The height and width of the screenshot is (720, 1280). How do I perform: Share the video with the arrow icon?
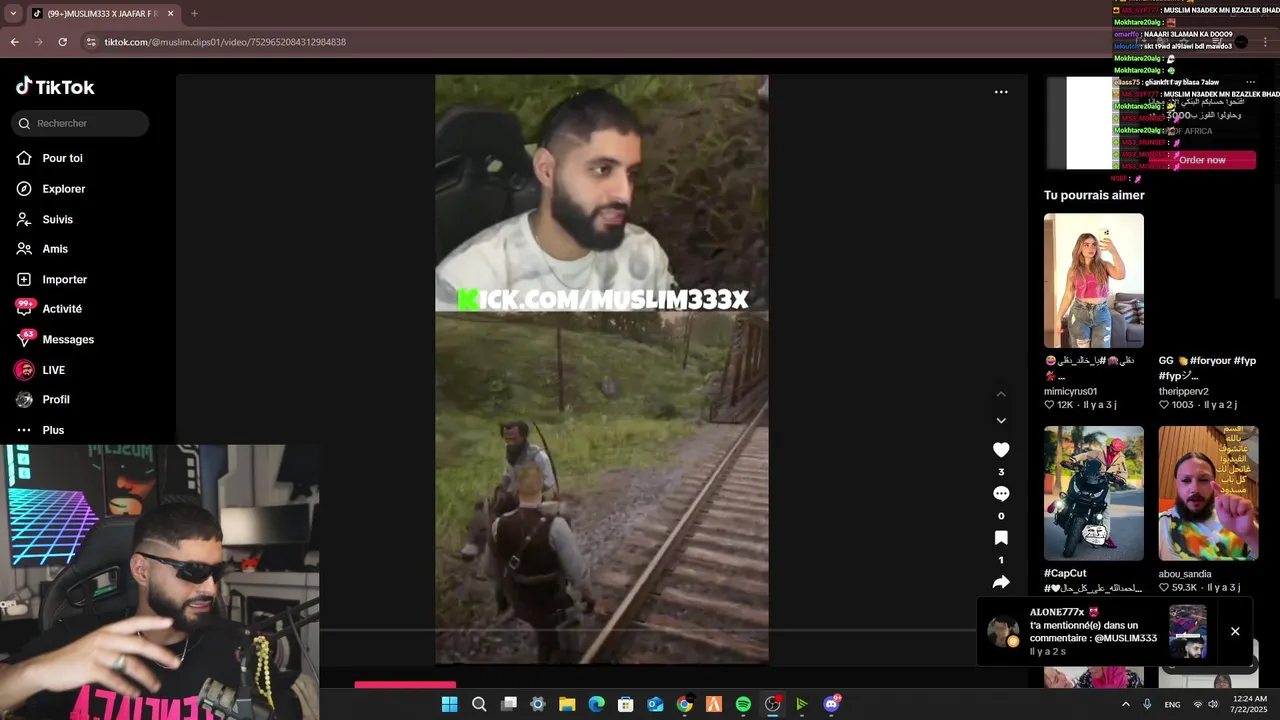click(x=1001, y=582)
